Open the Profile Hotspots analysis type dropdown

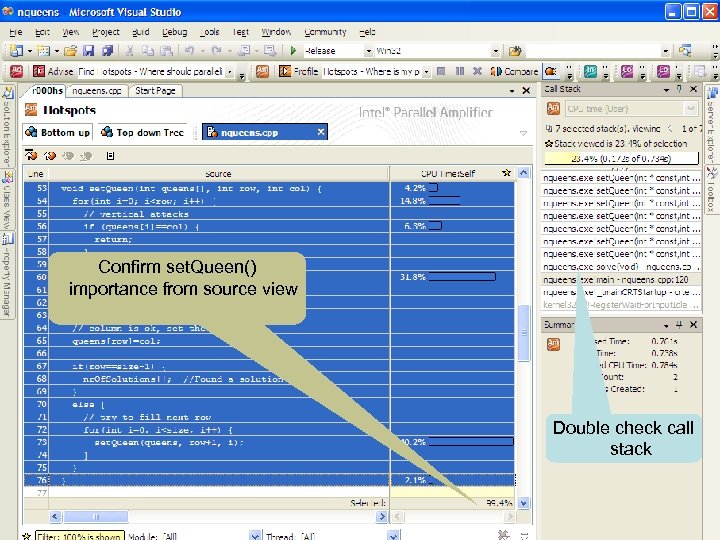tap(427, 72)
